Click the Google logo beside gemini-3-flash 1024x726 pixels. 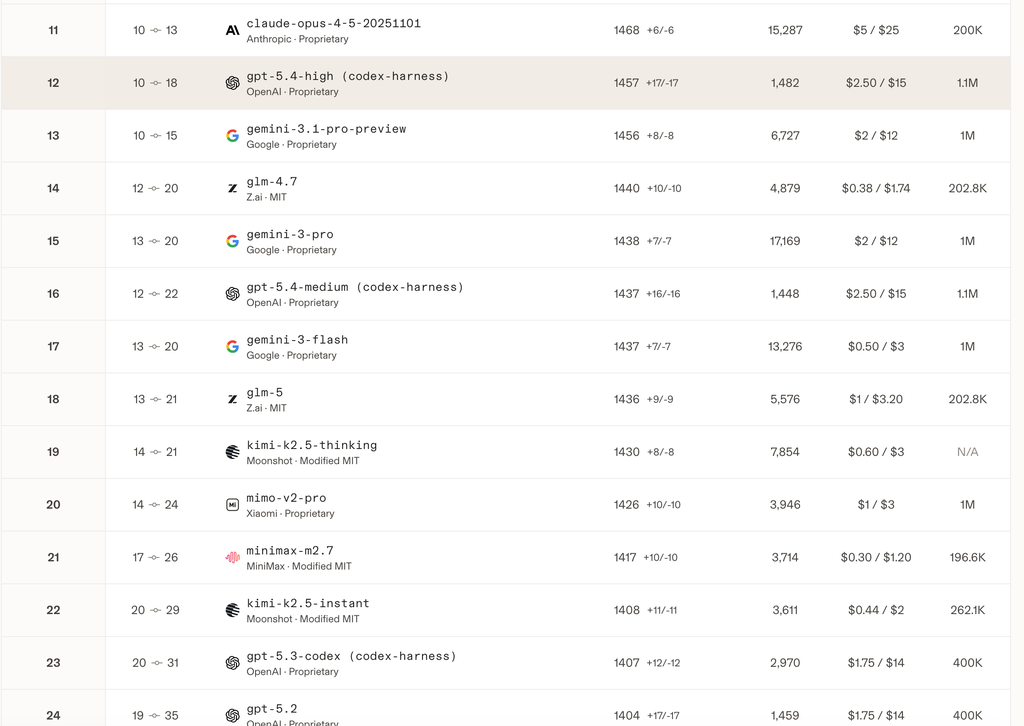232,346
